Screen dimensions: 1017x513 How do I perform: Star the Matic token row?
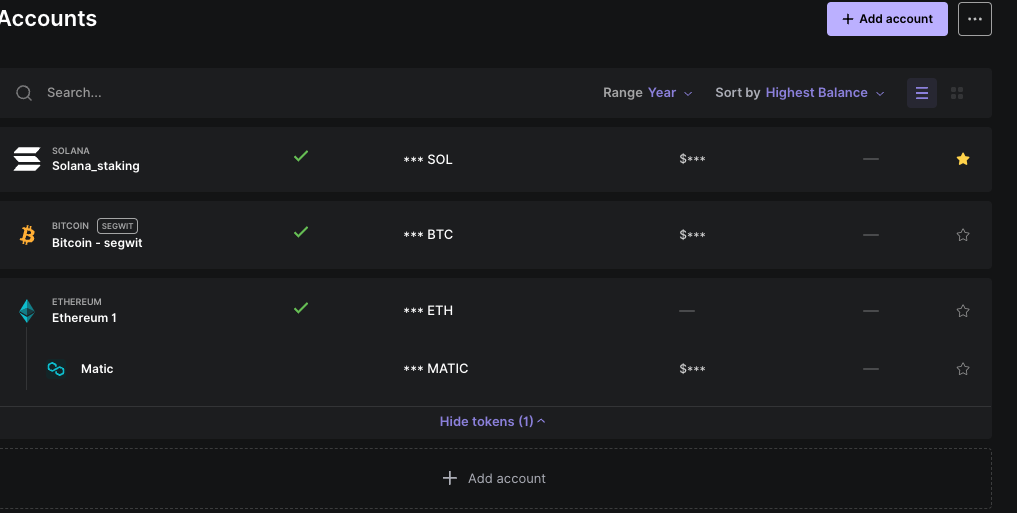click(x=963, y=369)
